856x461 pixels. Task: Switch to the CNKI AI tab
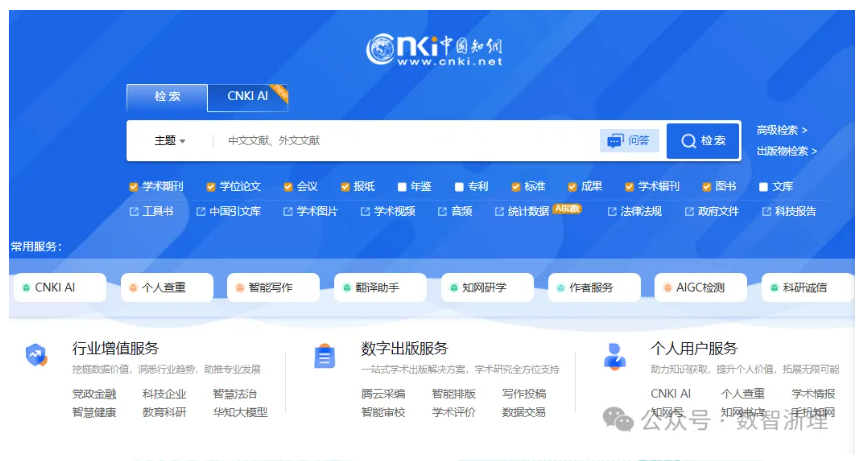tap(248, 97)
